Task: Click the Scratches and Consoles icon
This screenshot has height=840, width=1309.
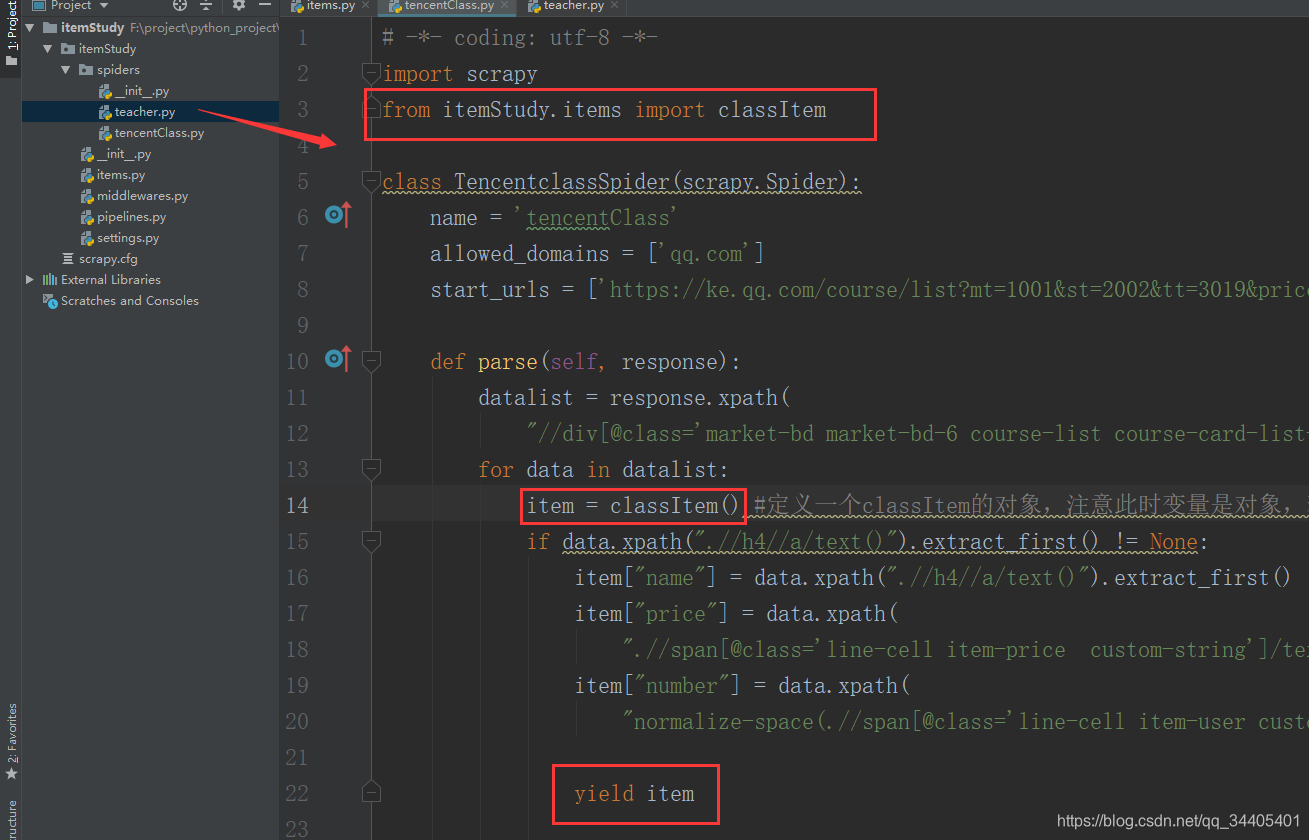Action: tap(50, 301)
